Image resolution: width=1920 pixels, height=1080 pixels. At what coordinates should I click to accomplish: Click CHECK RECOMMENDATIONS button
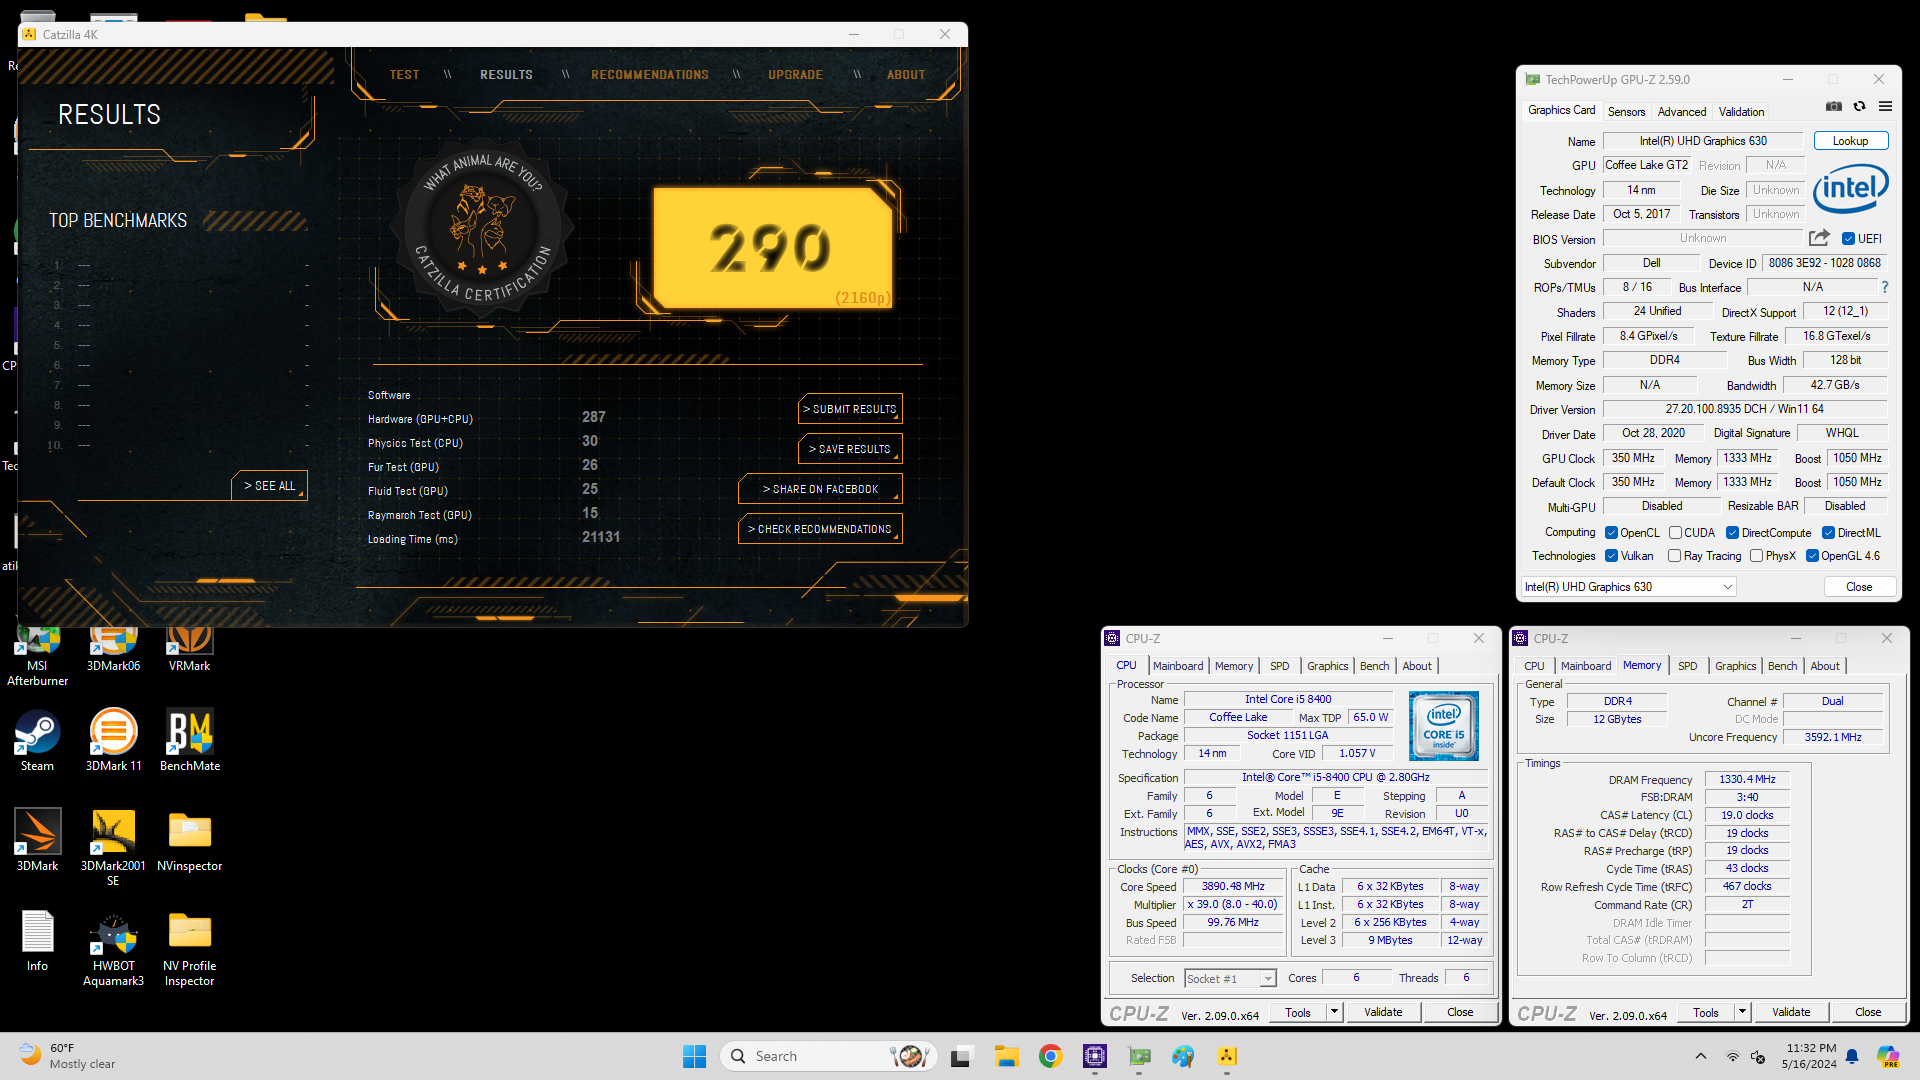pyautogui.click(x=820, y=529)
